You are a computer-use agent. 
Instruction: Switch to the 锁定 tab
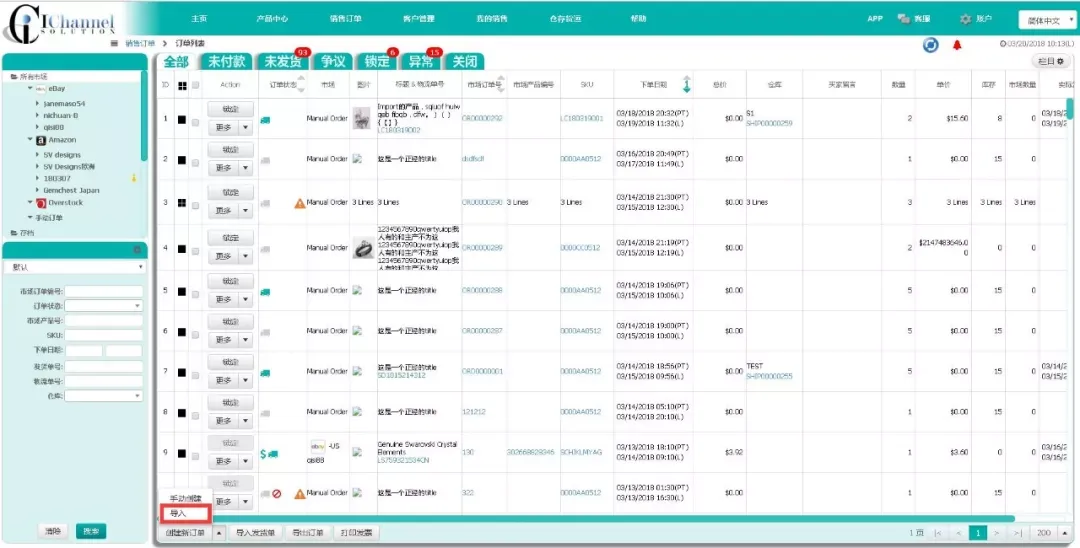(377, 61)
